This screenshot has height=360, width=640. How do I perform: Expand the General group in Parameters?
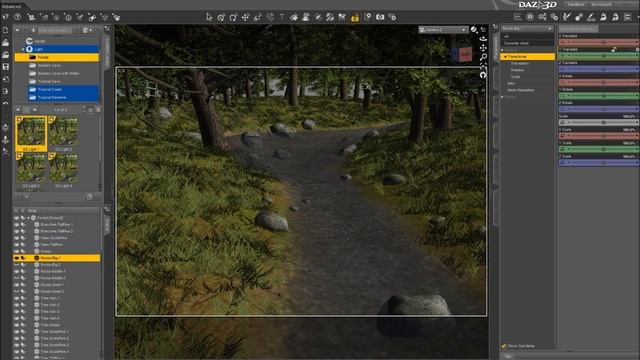pyautogui.click(x=502, y=50)
